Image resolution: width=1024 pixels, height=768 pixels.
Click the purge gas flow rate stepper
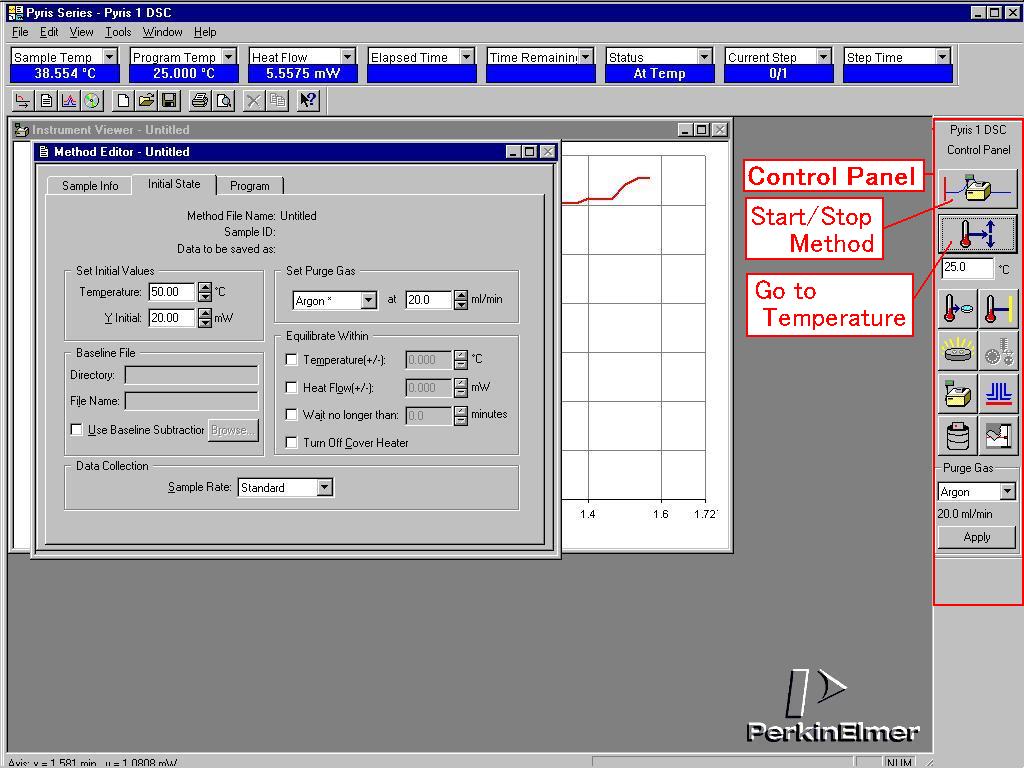tap(461, 300)
